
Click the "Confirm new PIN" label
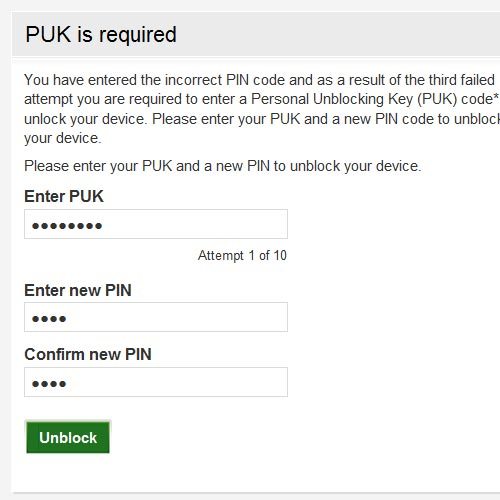88,354
